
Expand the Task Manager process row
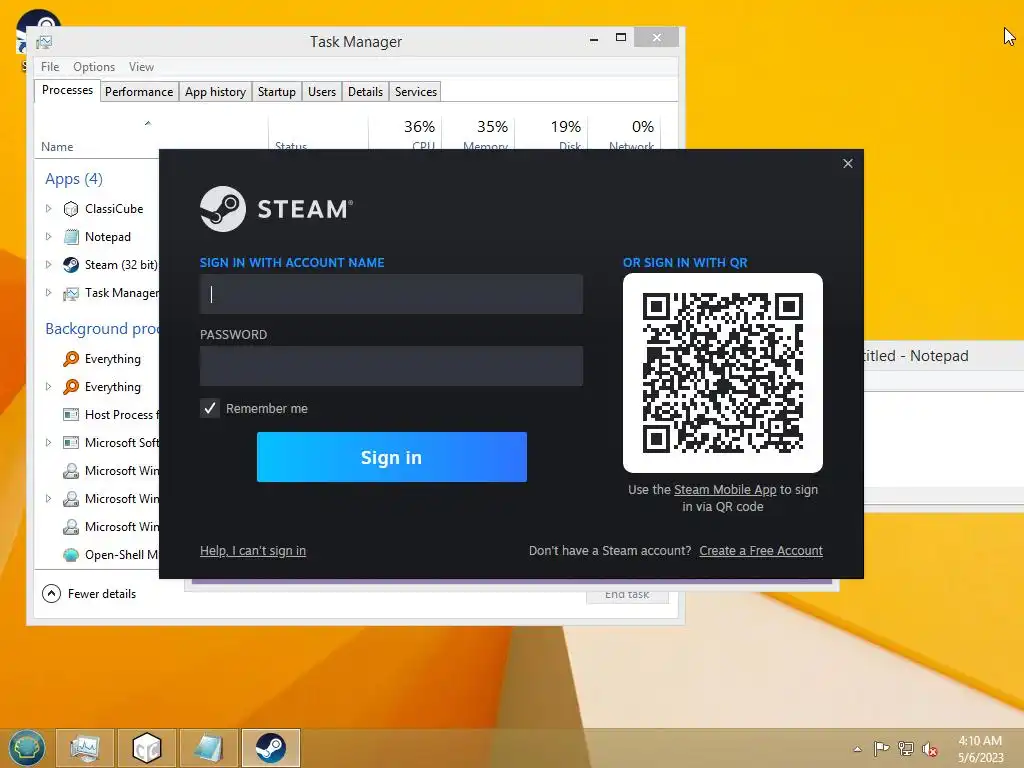(x=48, y=293)
